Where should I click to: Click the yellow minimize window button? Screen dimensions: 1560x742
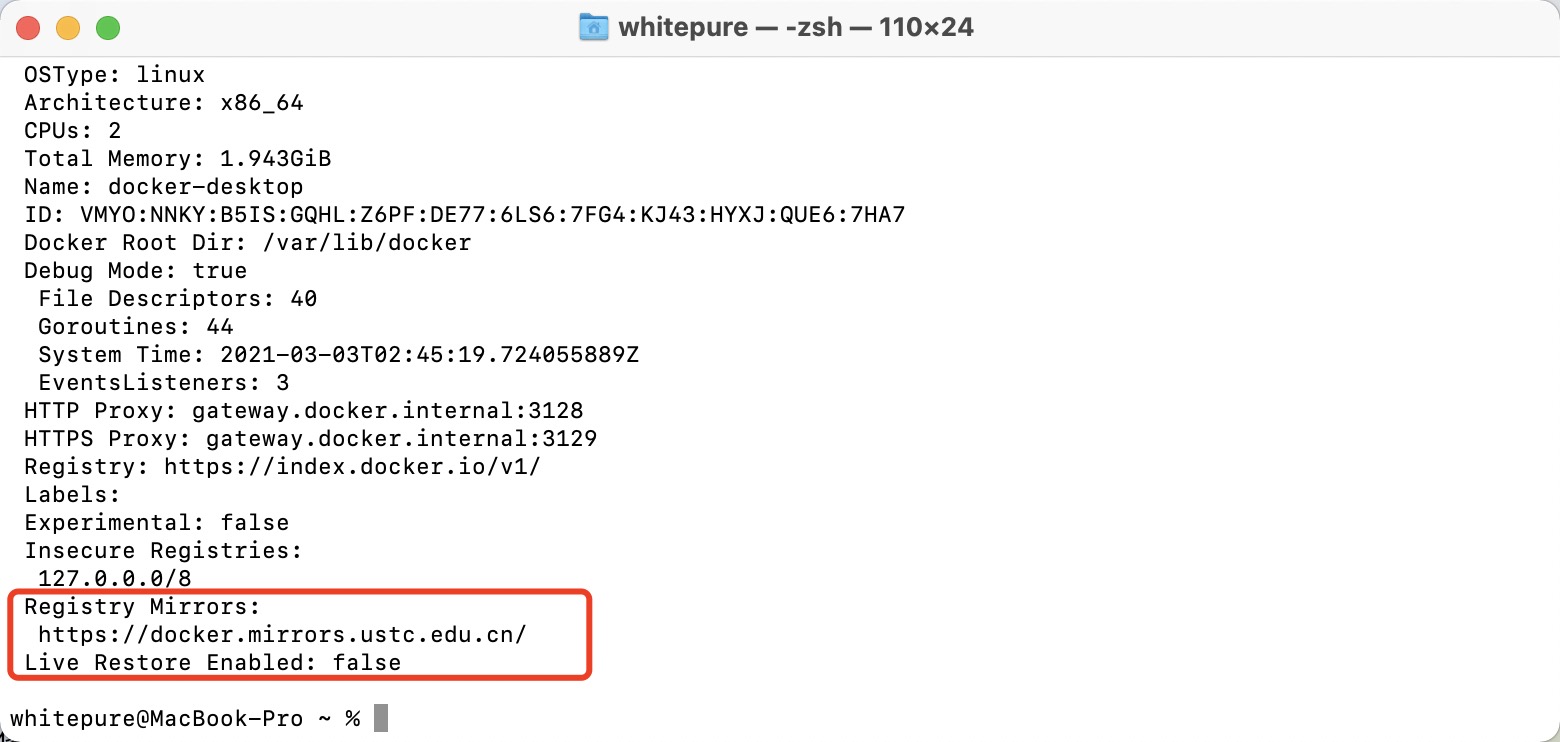coord(68,27)
